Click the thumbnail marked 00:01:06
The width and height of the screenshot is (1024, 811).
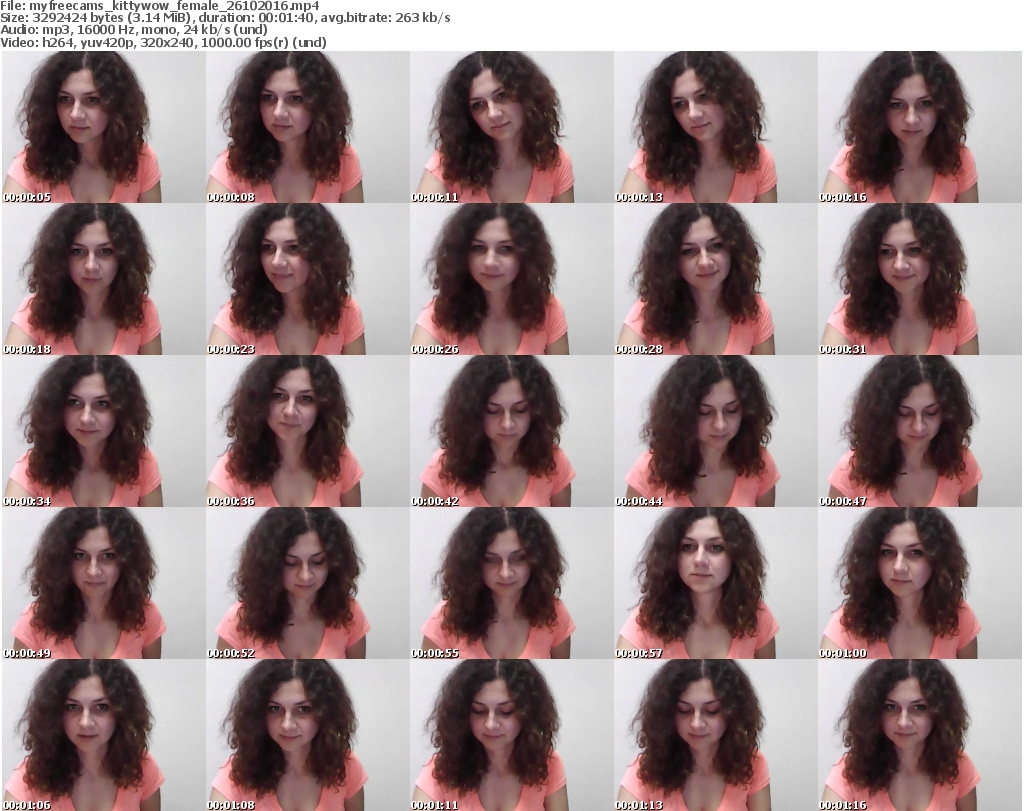103,735
